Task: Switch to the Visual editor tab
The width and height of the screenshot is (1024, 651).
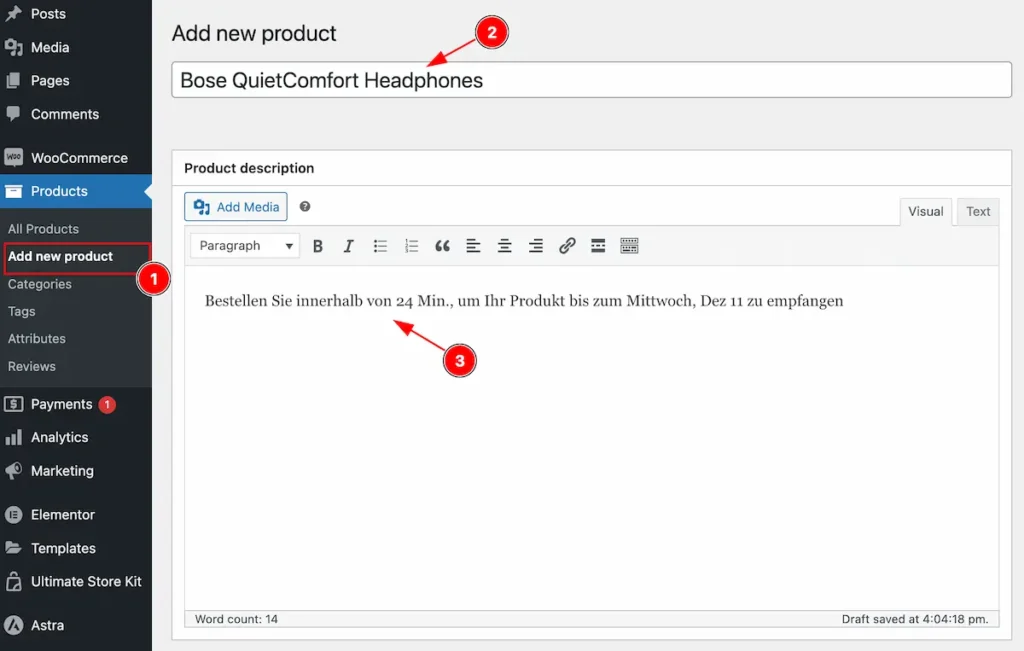Action: tap(925, 212)
